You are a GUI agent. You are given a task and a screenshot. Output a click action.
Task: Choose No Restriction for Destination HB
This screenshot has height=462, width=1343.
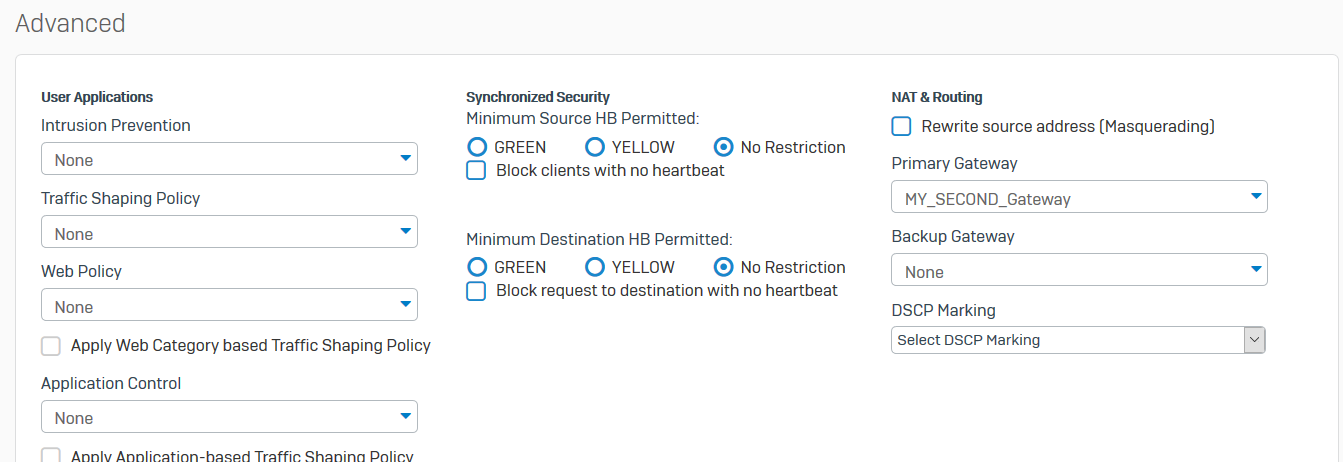pyautogui.click(x=724, y=267)
